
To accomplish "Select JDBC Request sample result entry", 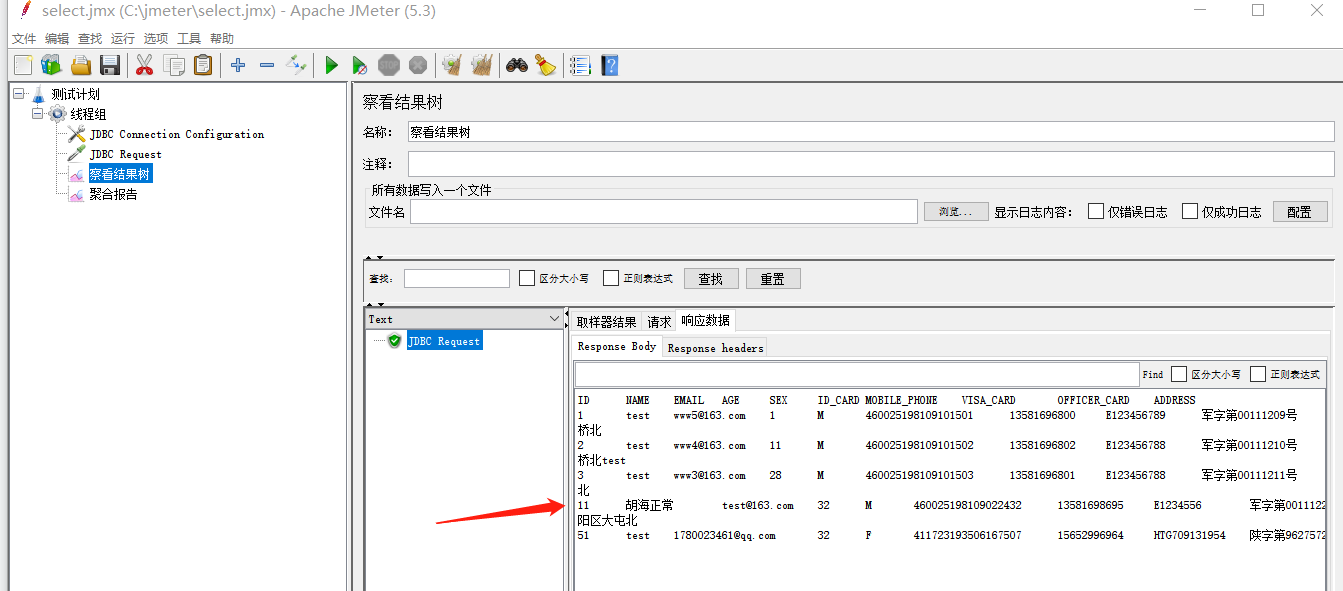I will click(x=444, y=341).
